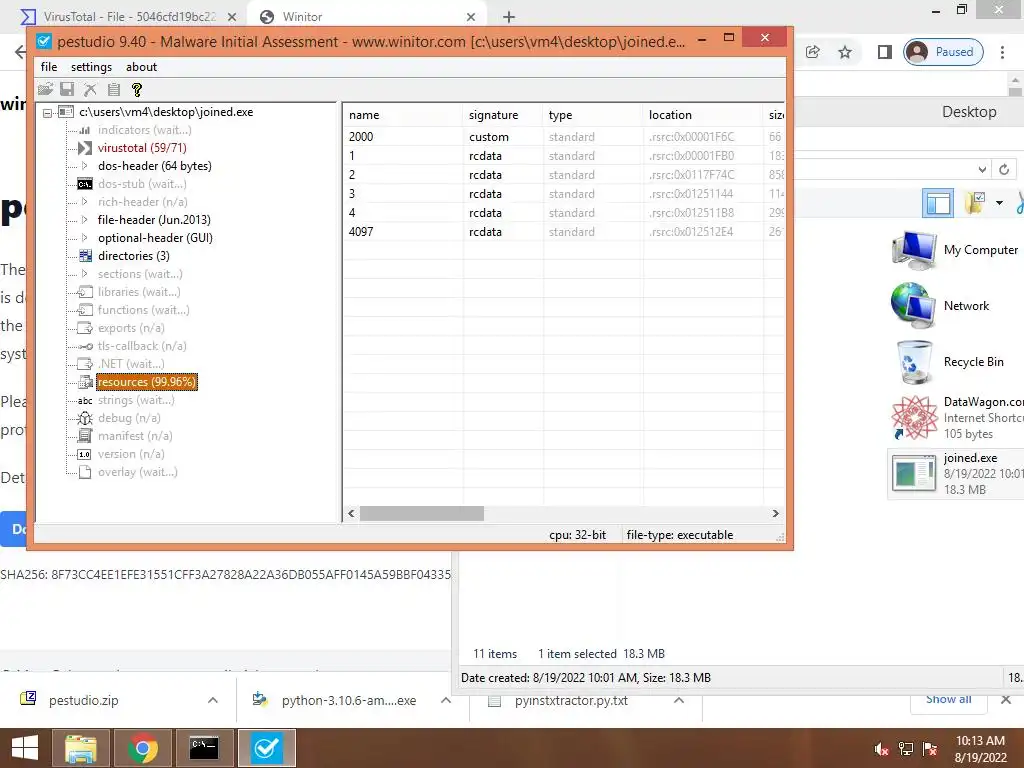Image resolution: width=1024 pixels, height=768 pixels.
Task: Click the strings abc icon
Action: click(x=85, y=400)
